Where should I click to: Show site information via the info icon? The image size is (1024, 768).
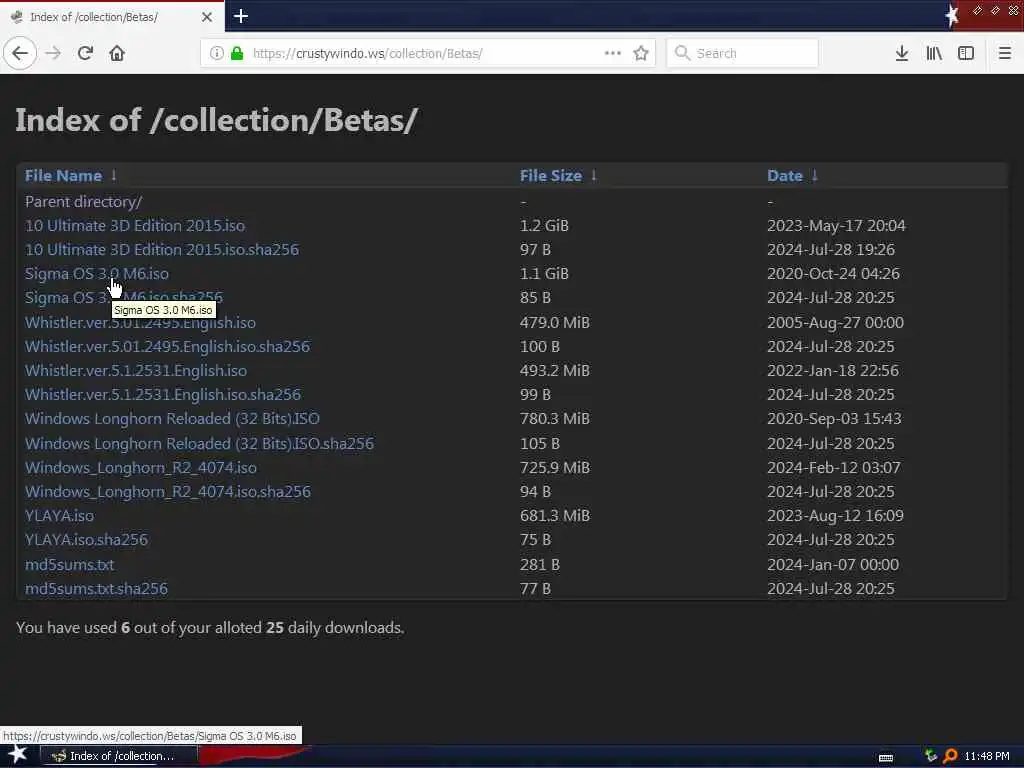[216, 53]
